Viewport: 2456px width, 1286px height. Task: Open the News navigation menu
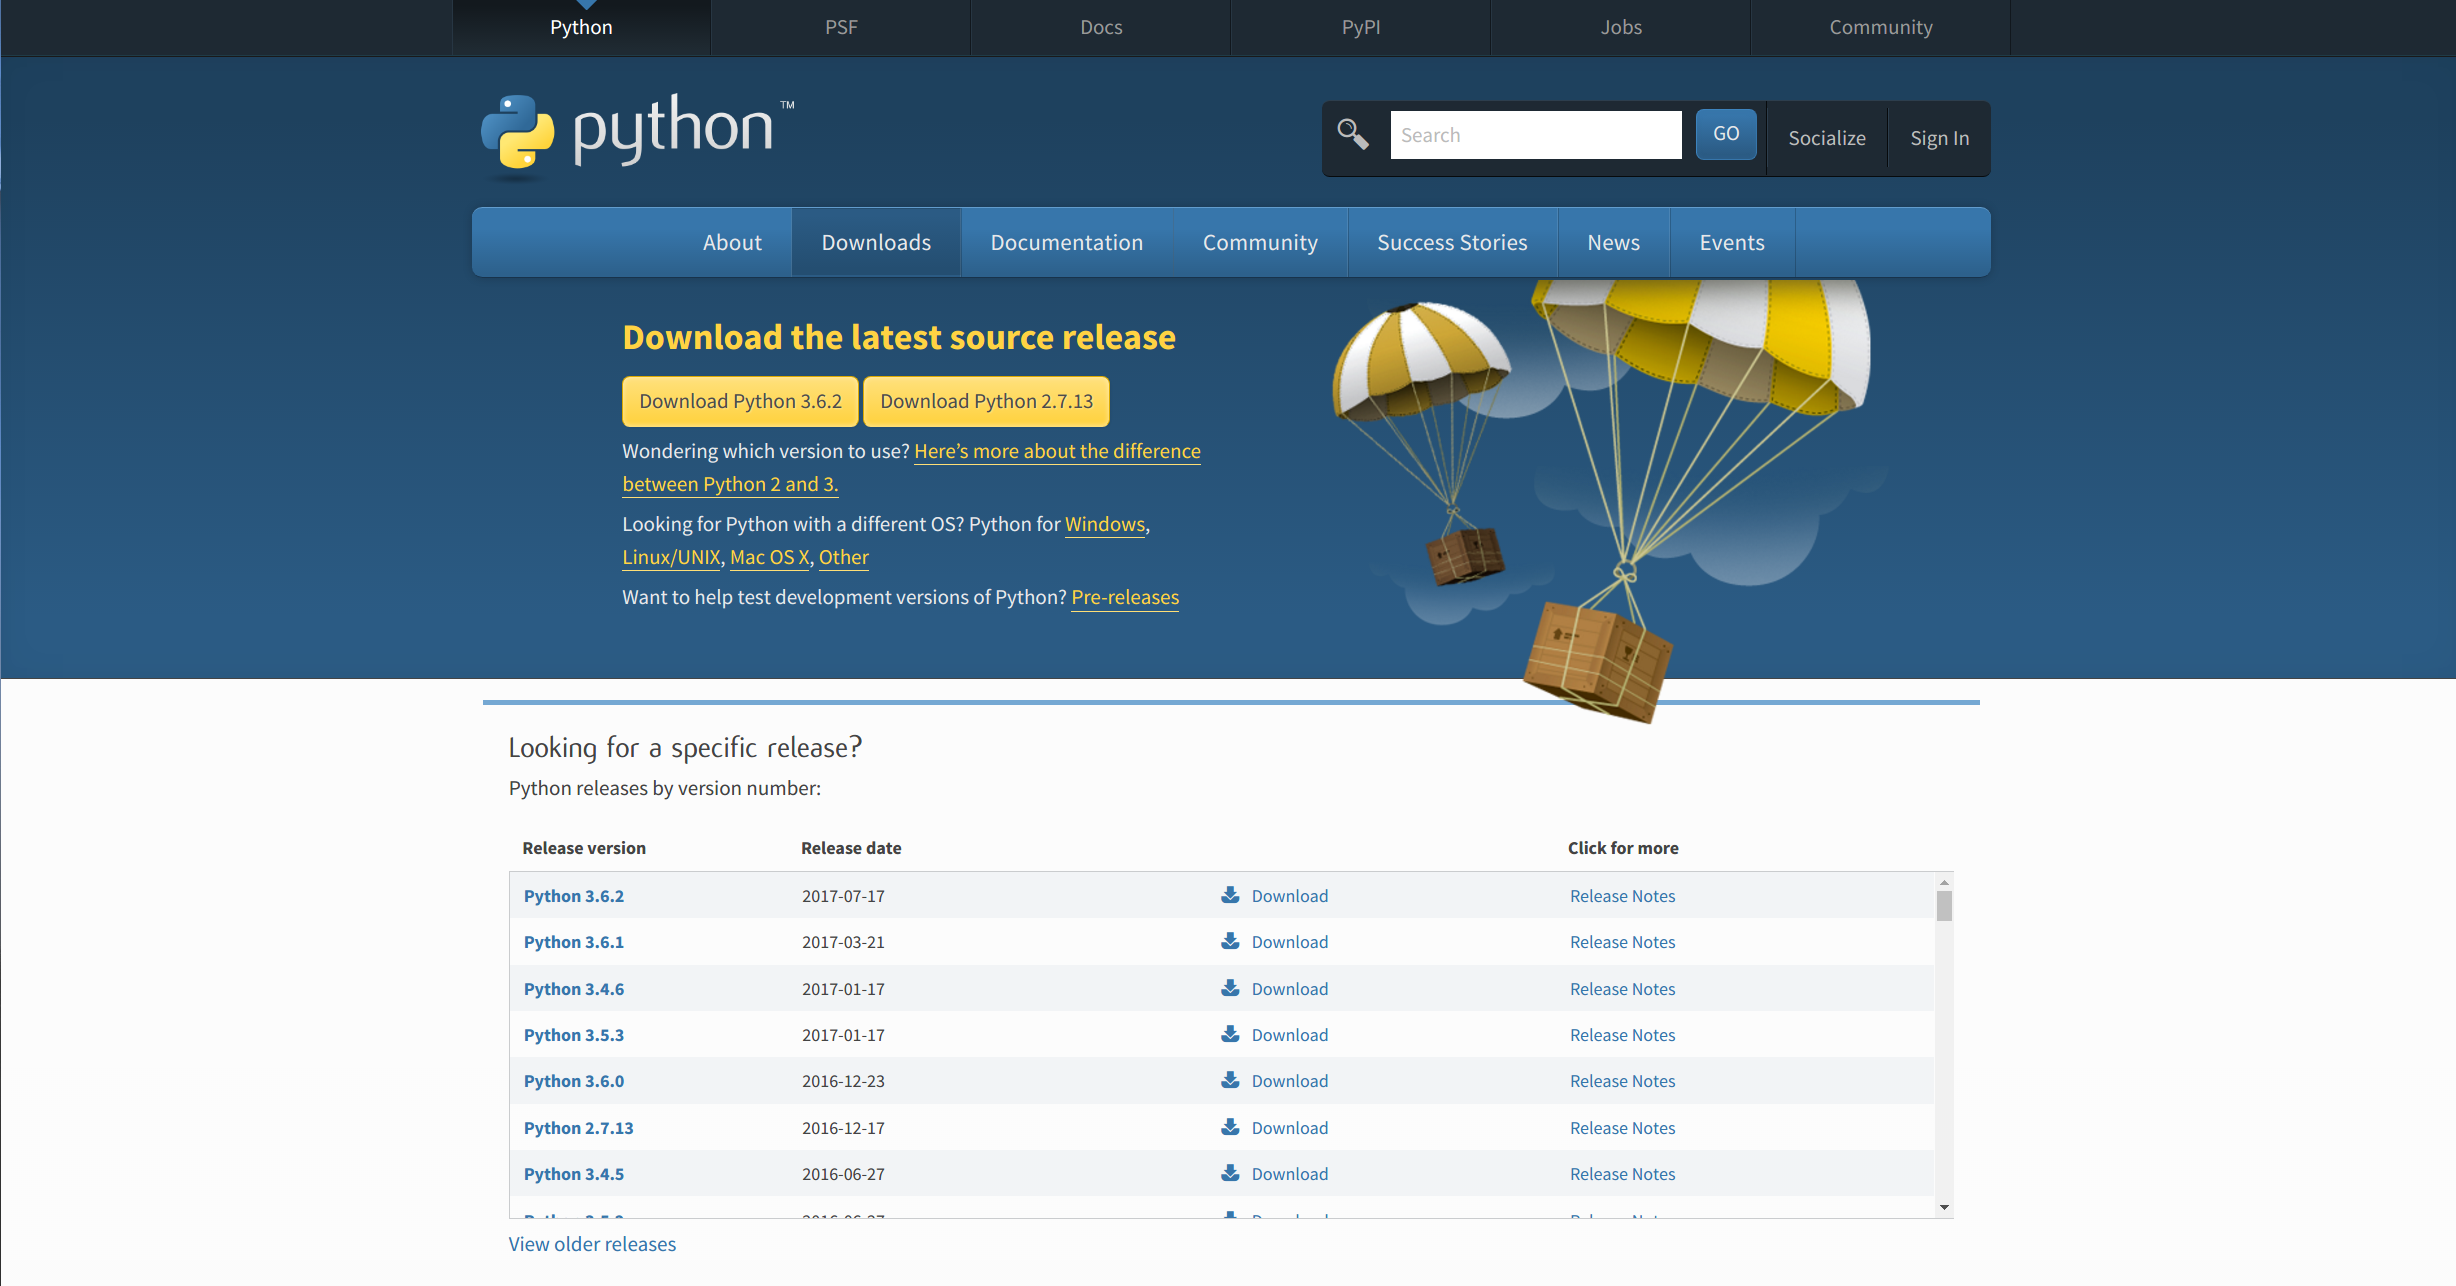(1613, 242)
